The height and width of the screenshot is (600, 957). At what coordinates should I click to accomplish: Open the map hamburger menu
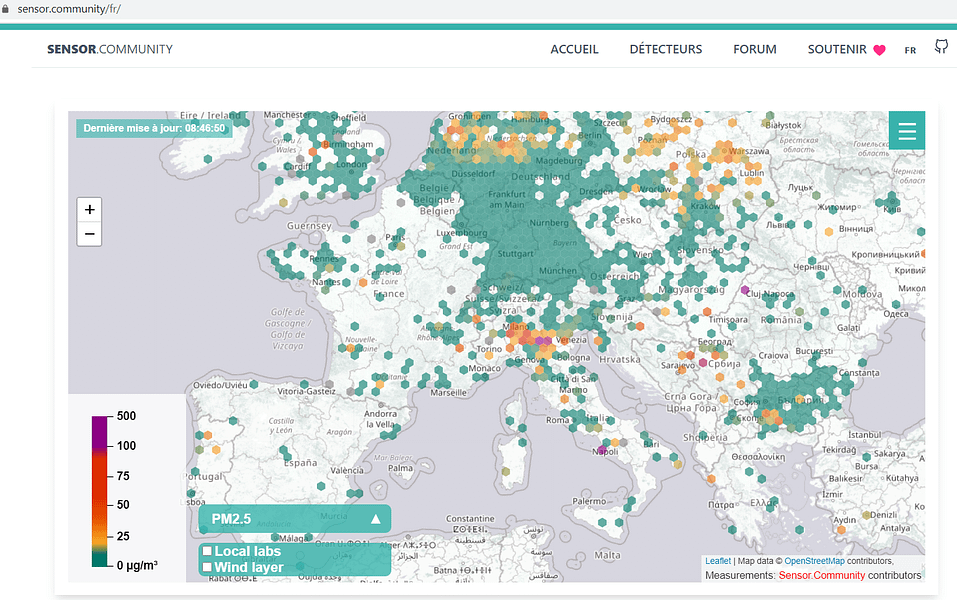[907, 130]
